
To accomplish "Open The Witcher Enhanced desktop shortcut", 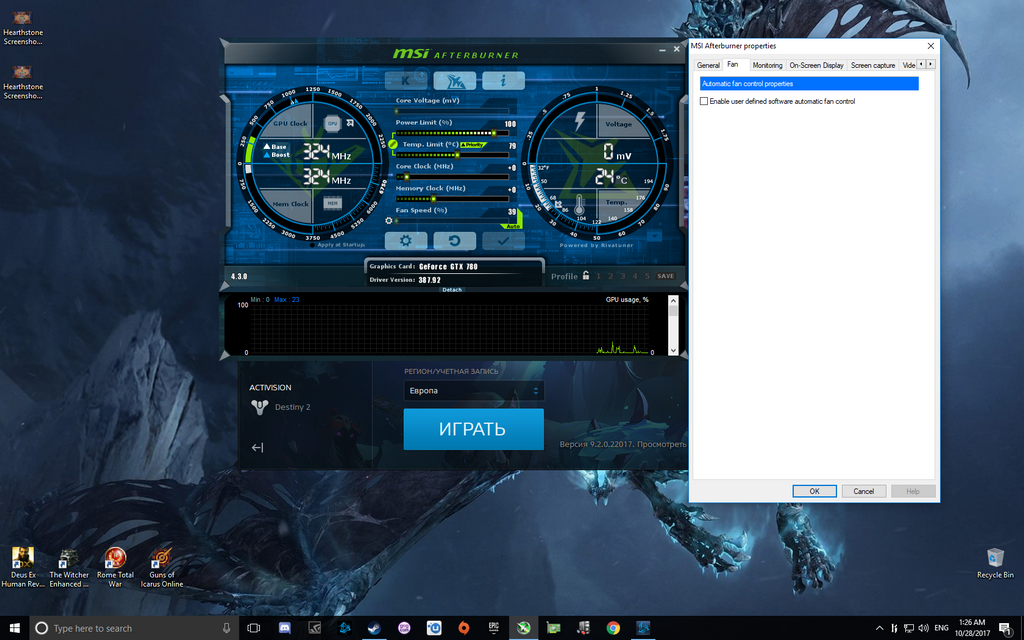I will [x=69, y=568].
